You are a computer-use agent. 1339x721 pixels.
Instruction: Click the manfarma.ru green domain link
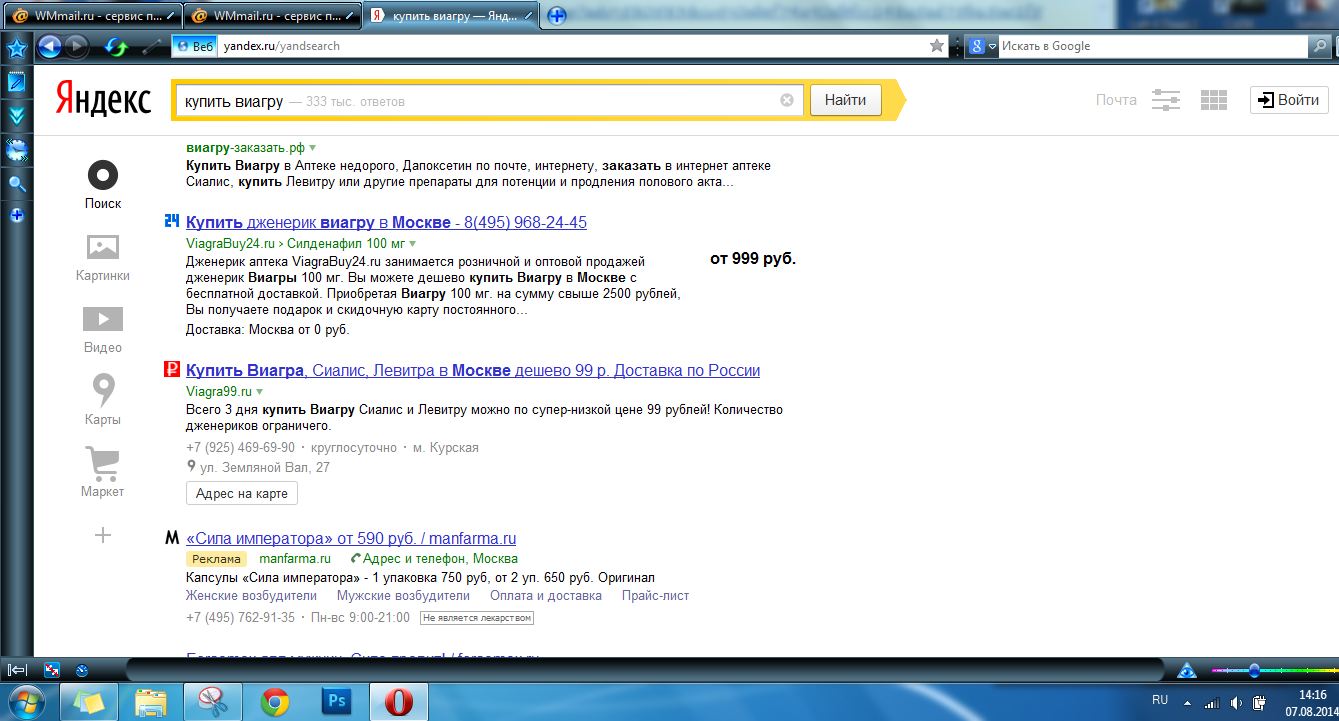tap(295, 558)
